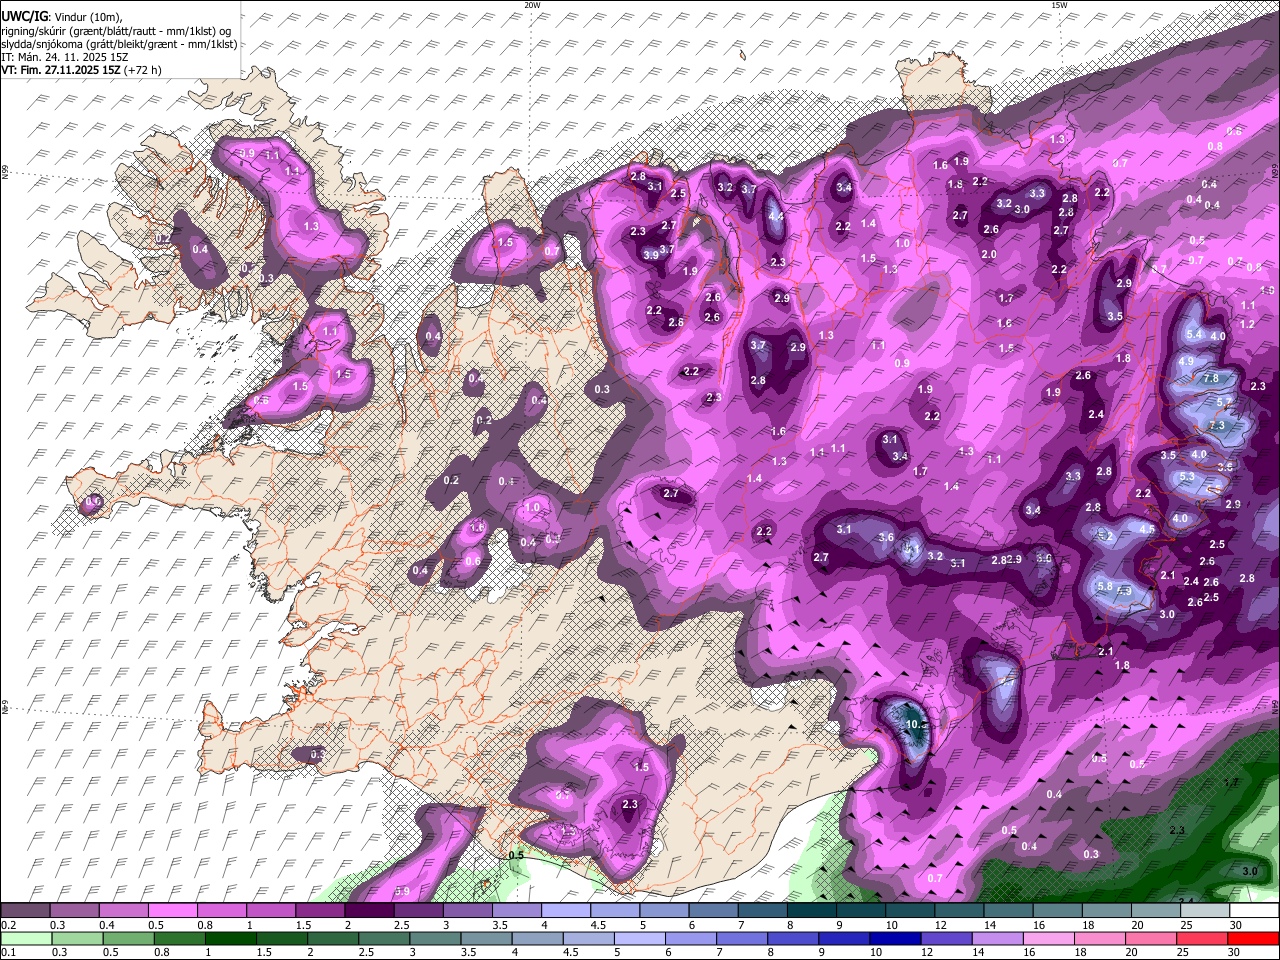Click the grayish purple snow legend swatch labeled 0.2
This screenshot has height=960, width=1280.
[25, 911]
